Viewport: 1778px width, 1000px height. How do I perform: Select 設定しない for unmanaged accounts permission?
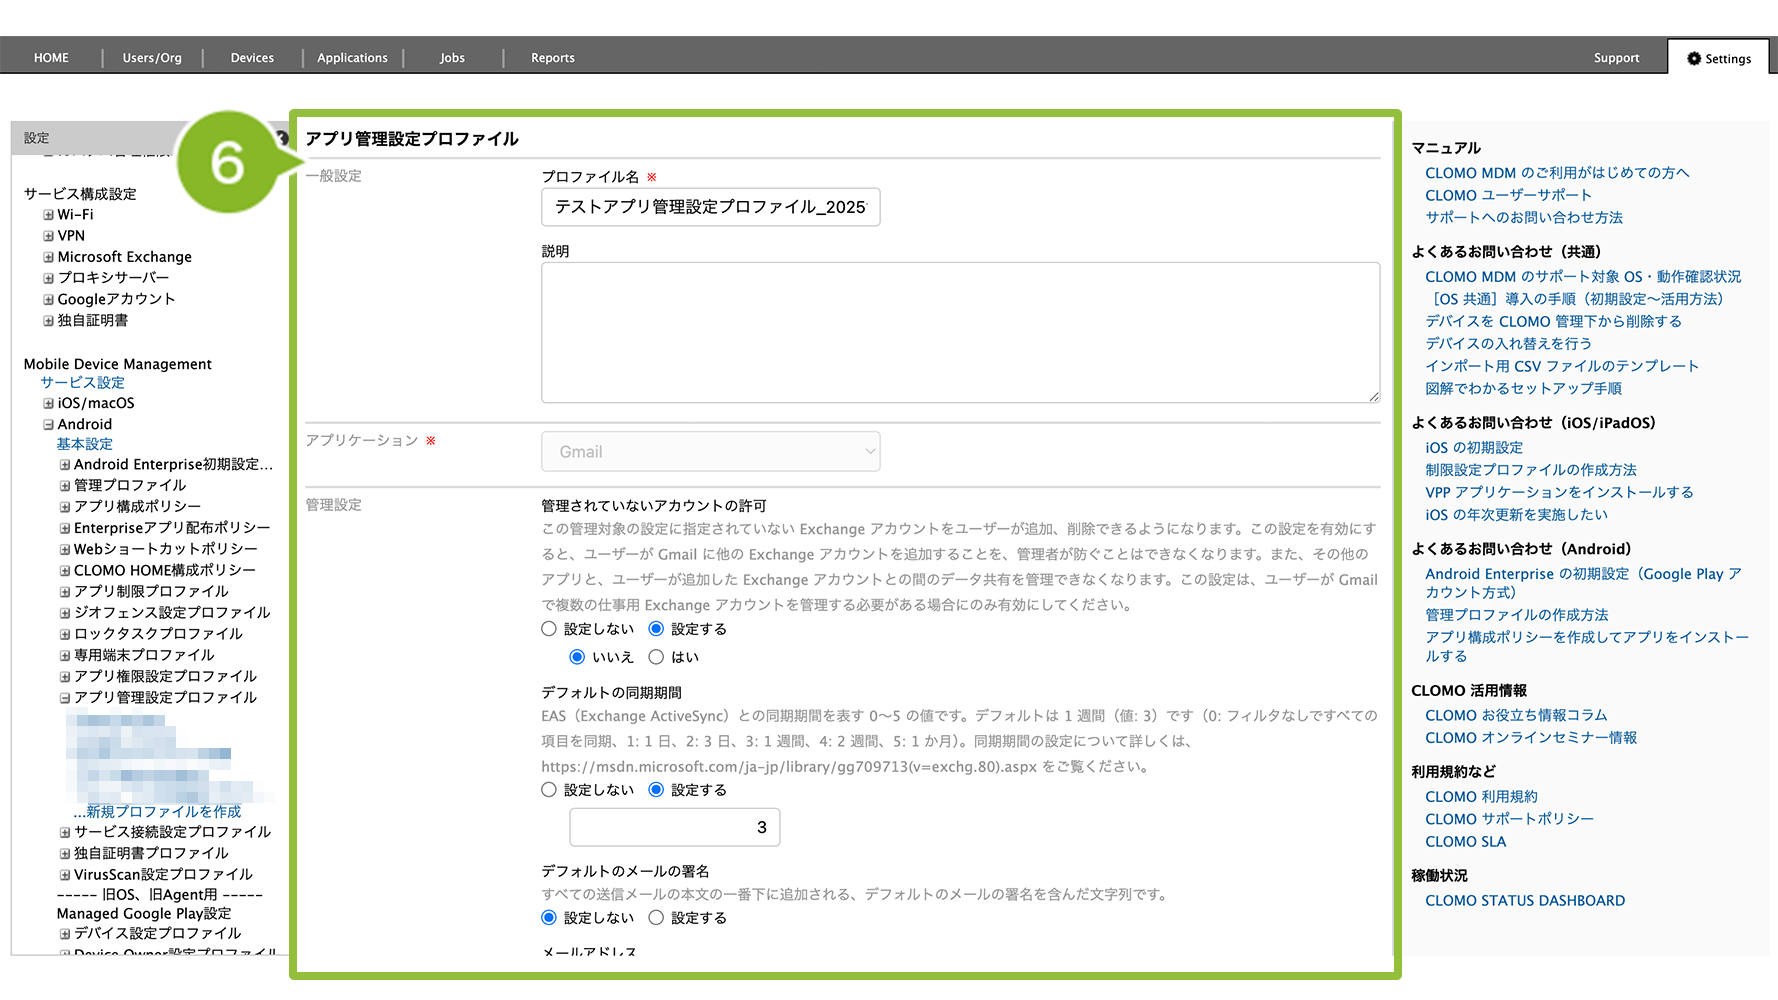point(549,629)
